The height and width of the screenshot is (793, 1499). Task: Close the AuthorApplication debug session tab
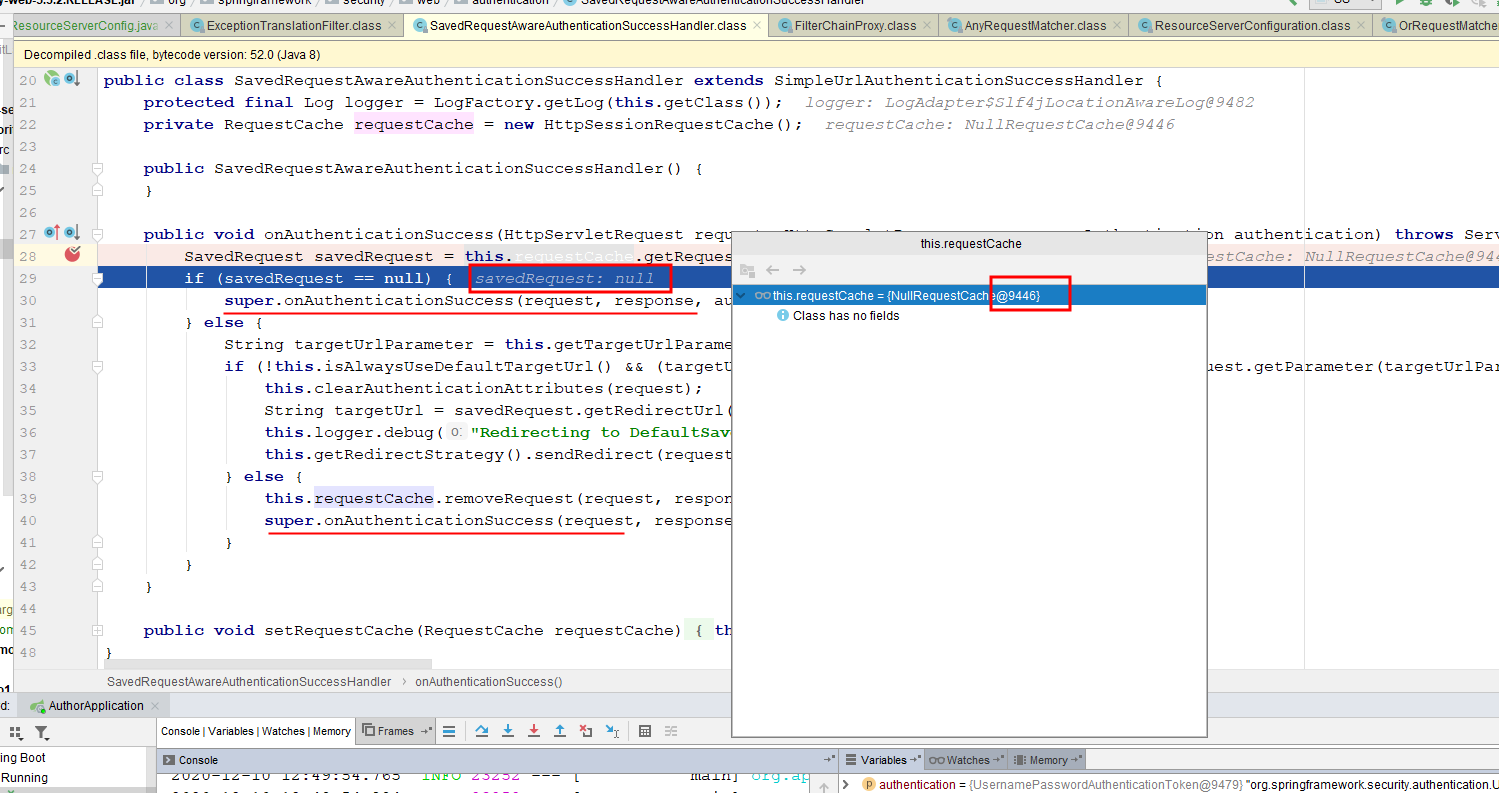pos(155,706)
